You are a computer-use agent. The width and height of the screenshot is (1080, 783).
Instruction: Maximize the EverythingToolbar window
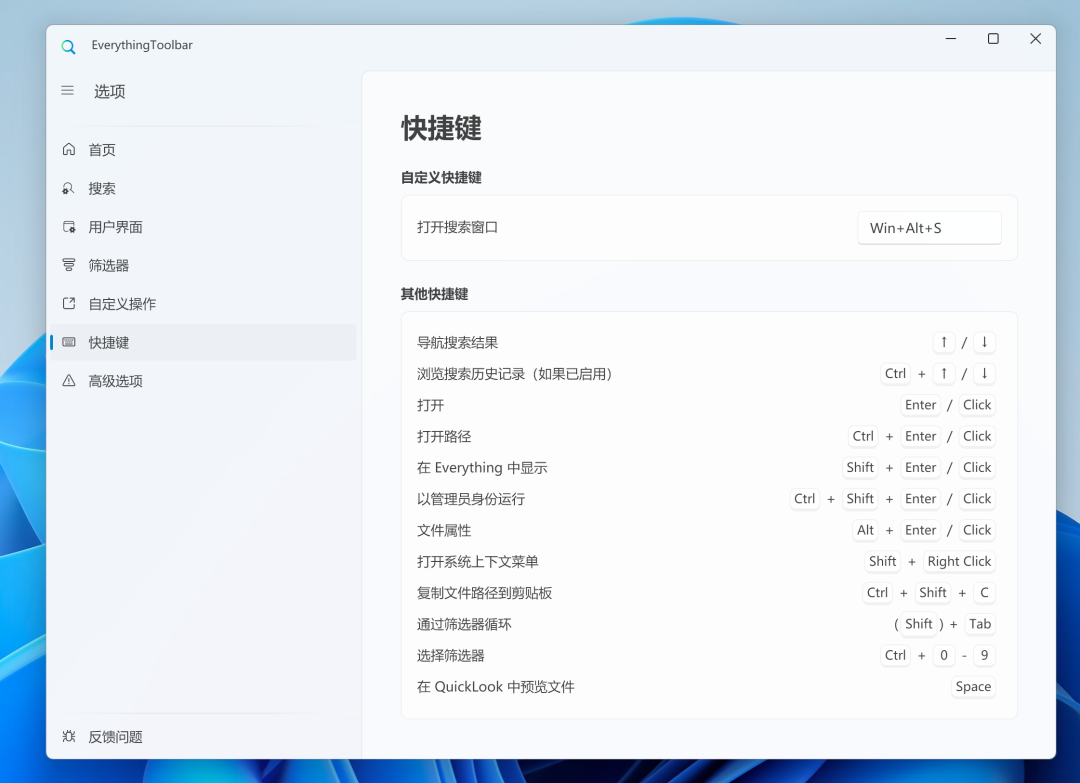(x=993, y=39)
